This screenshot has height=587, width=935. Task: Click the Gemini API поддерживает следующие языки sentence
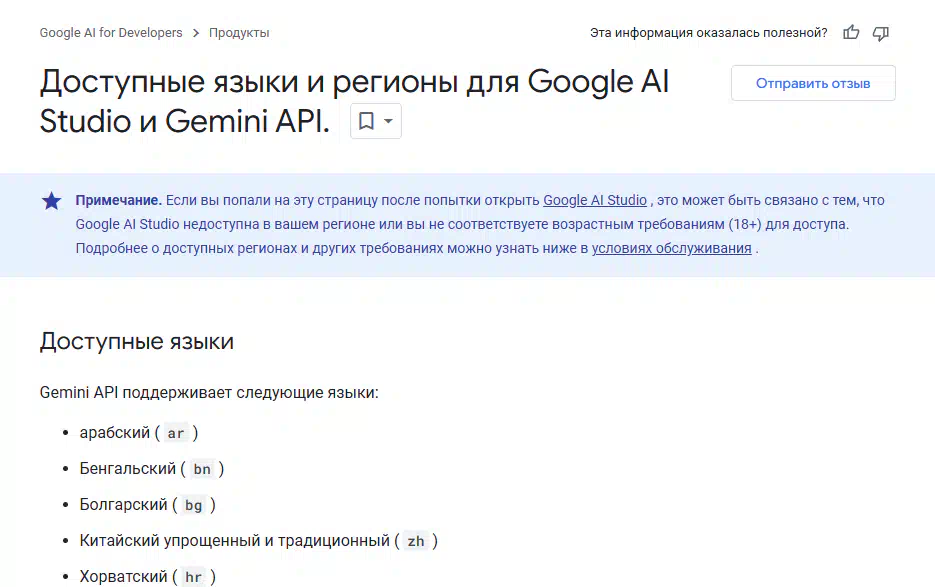[209, 393]
